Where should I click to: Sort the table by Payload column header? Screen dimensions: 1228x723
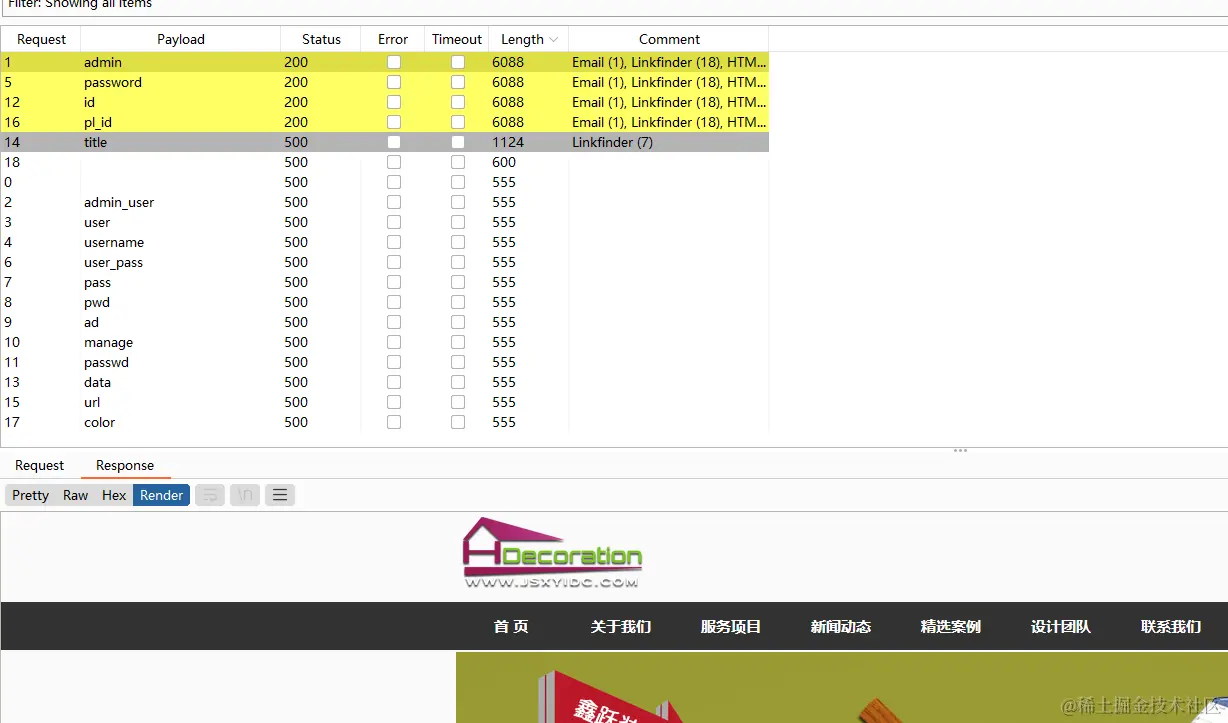tap(180, 39)
